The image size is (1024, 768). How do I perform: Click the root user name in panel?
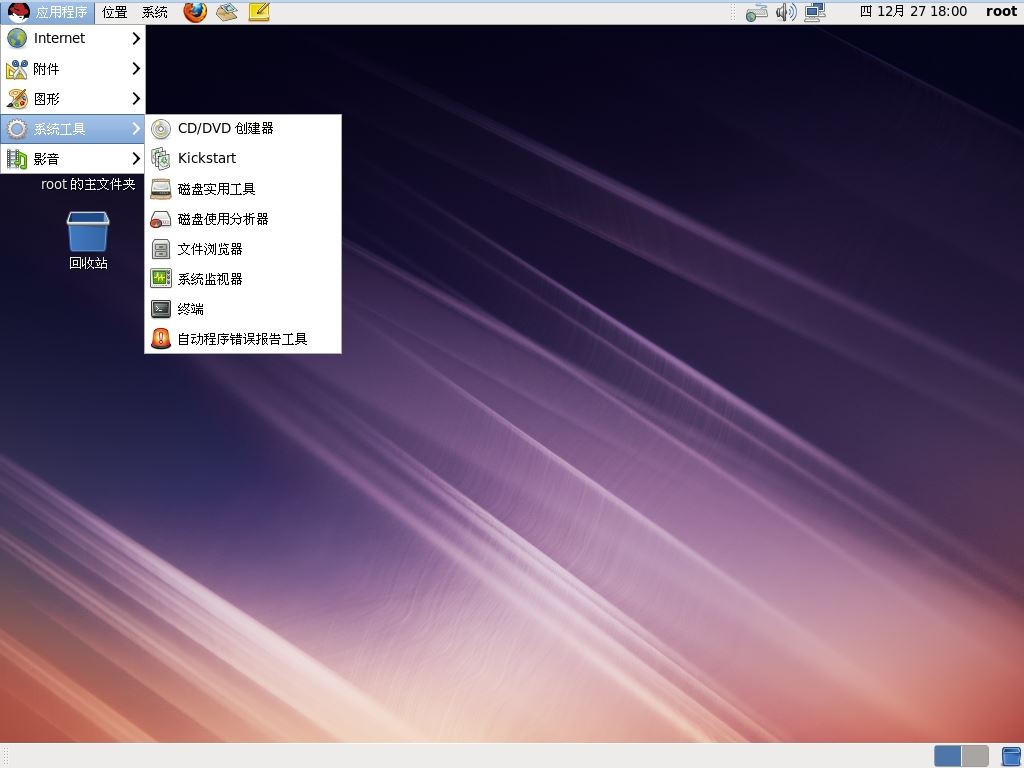tap(1000, 12)
